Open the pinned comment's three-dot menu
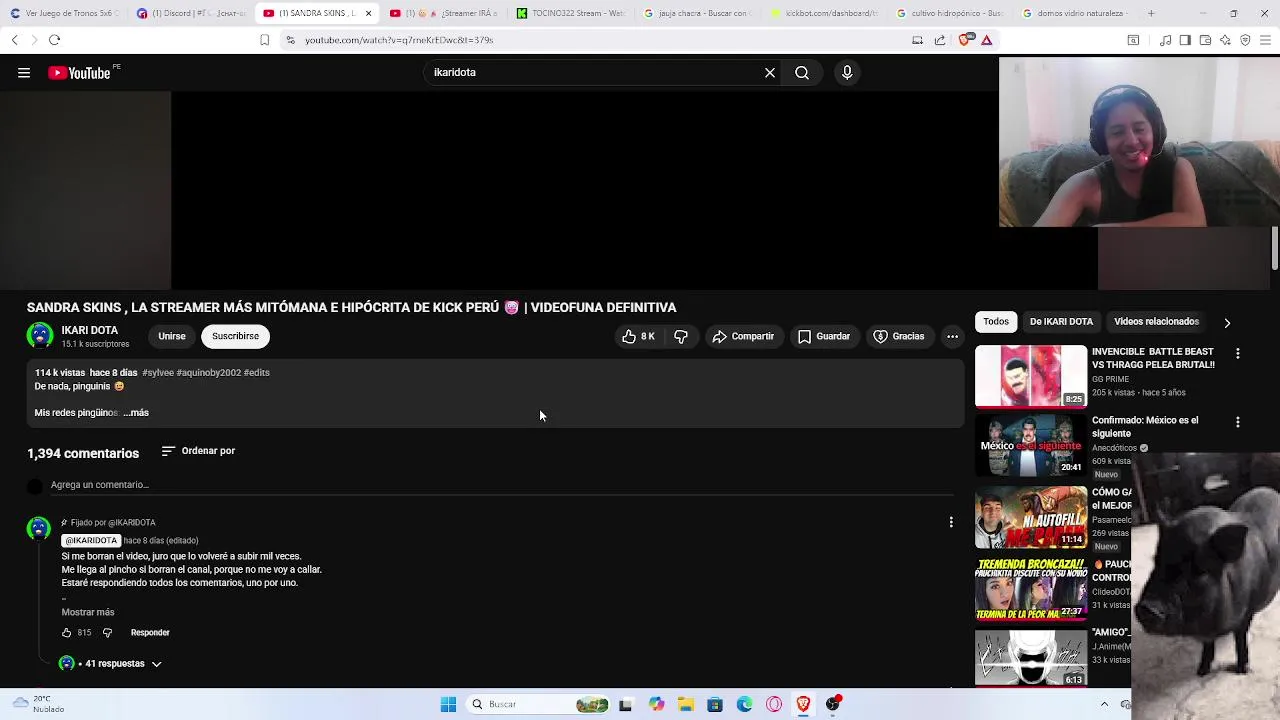The height and width of the screenshot is (720, 1280). (951, 522)
